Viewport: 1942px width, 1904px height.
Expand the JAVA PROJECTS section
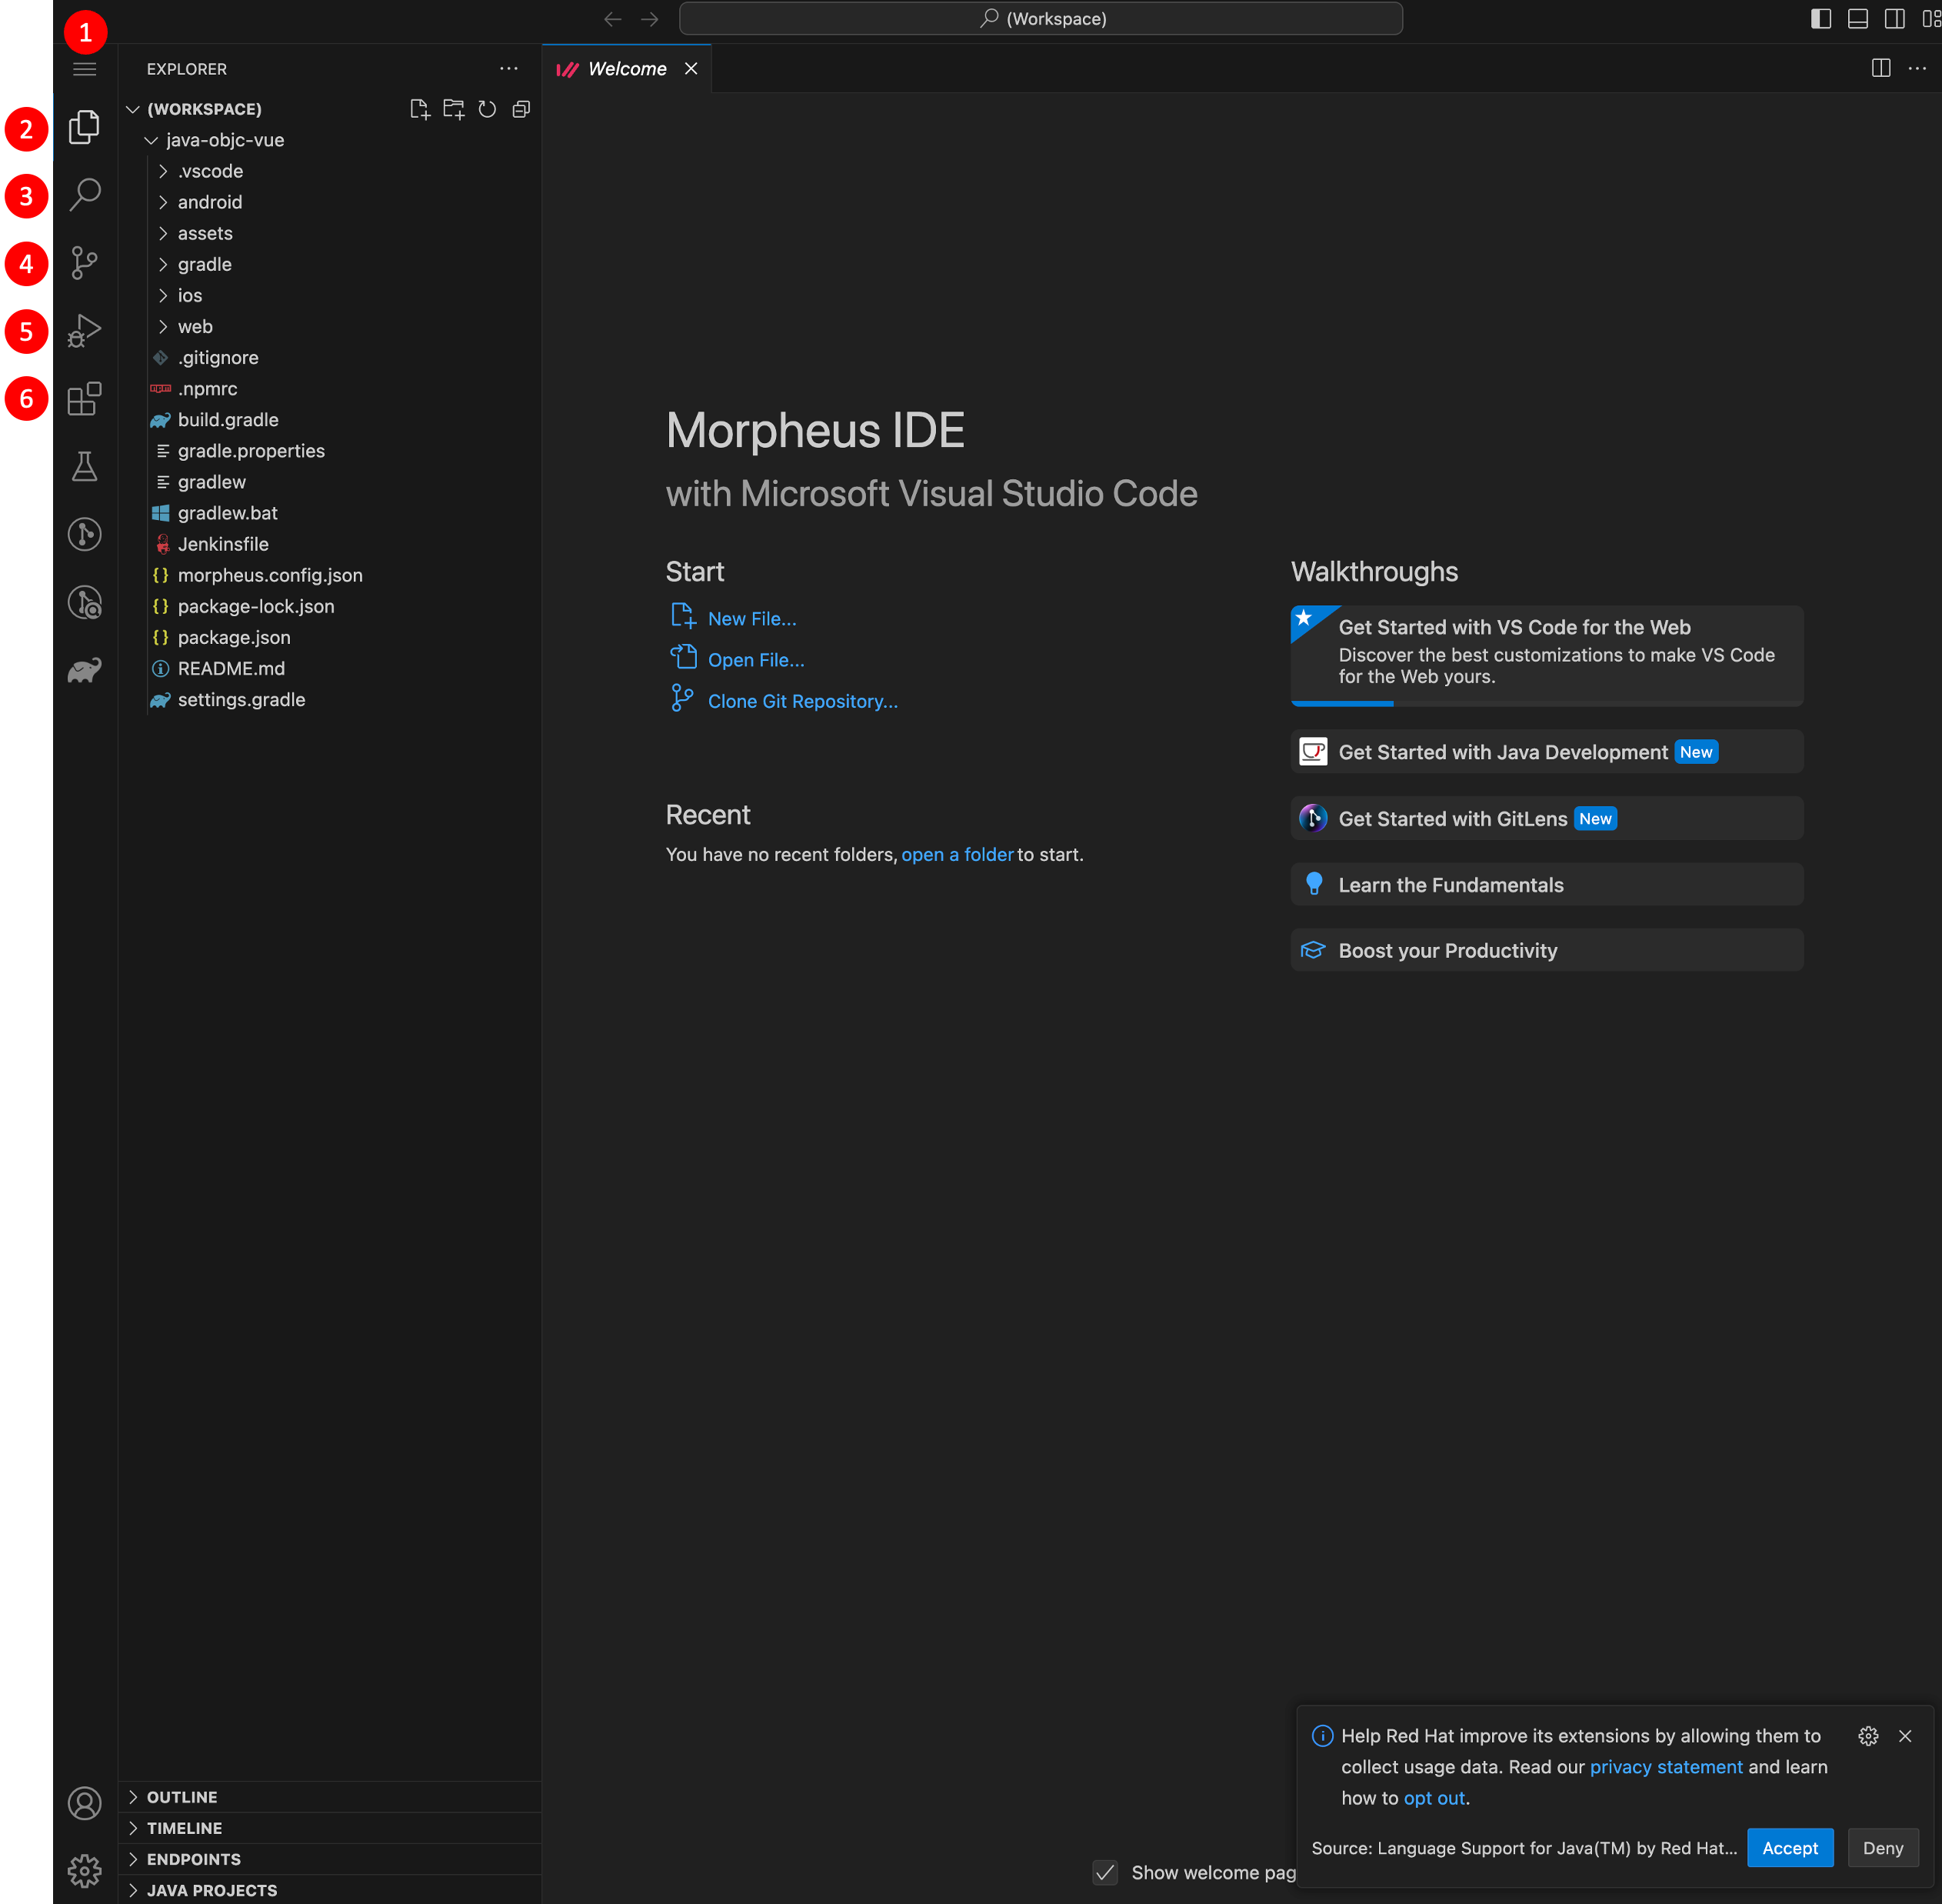(x=211, y=1890)
